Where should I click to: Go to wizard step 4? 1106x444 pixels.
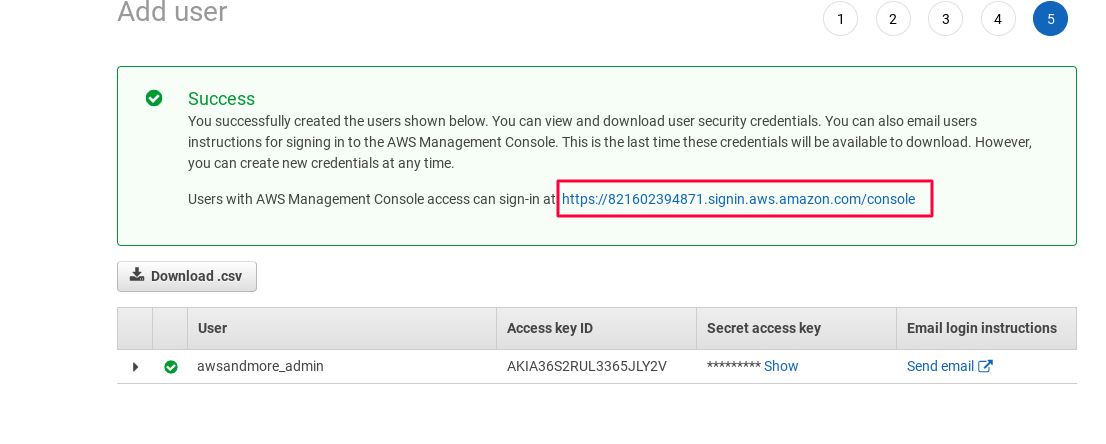[x=998, y=19]
